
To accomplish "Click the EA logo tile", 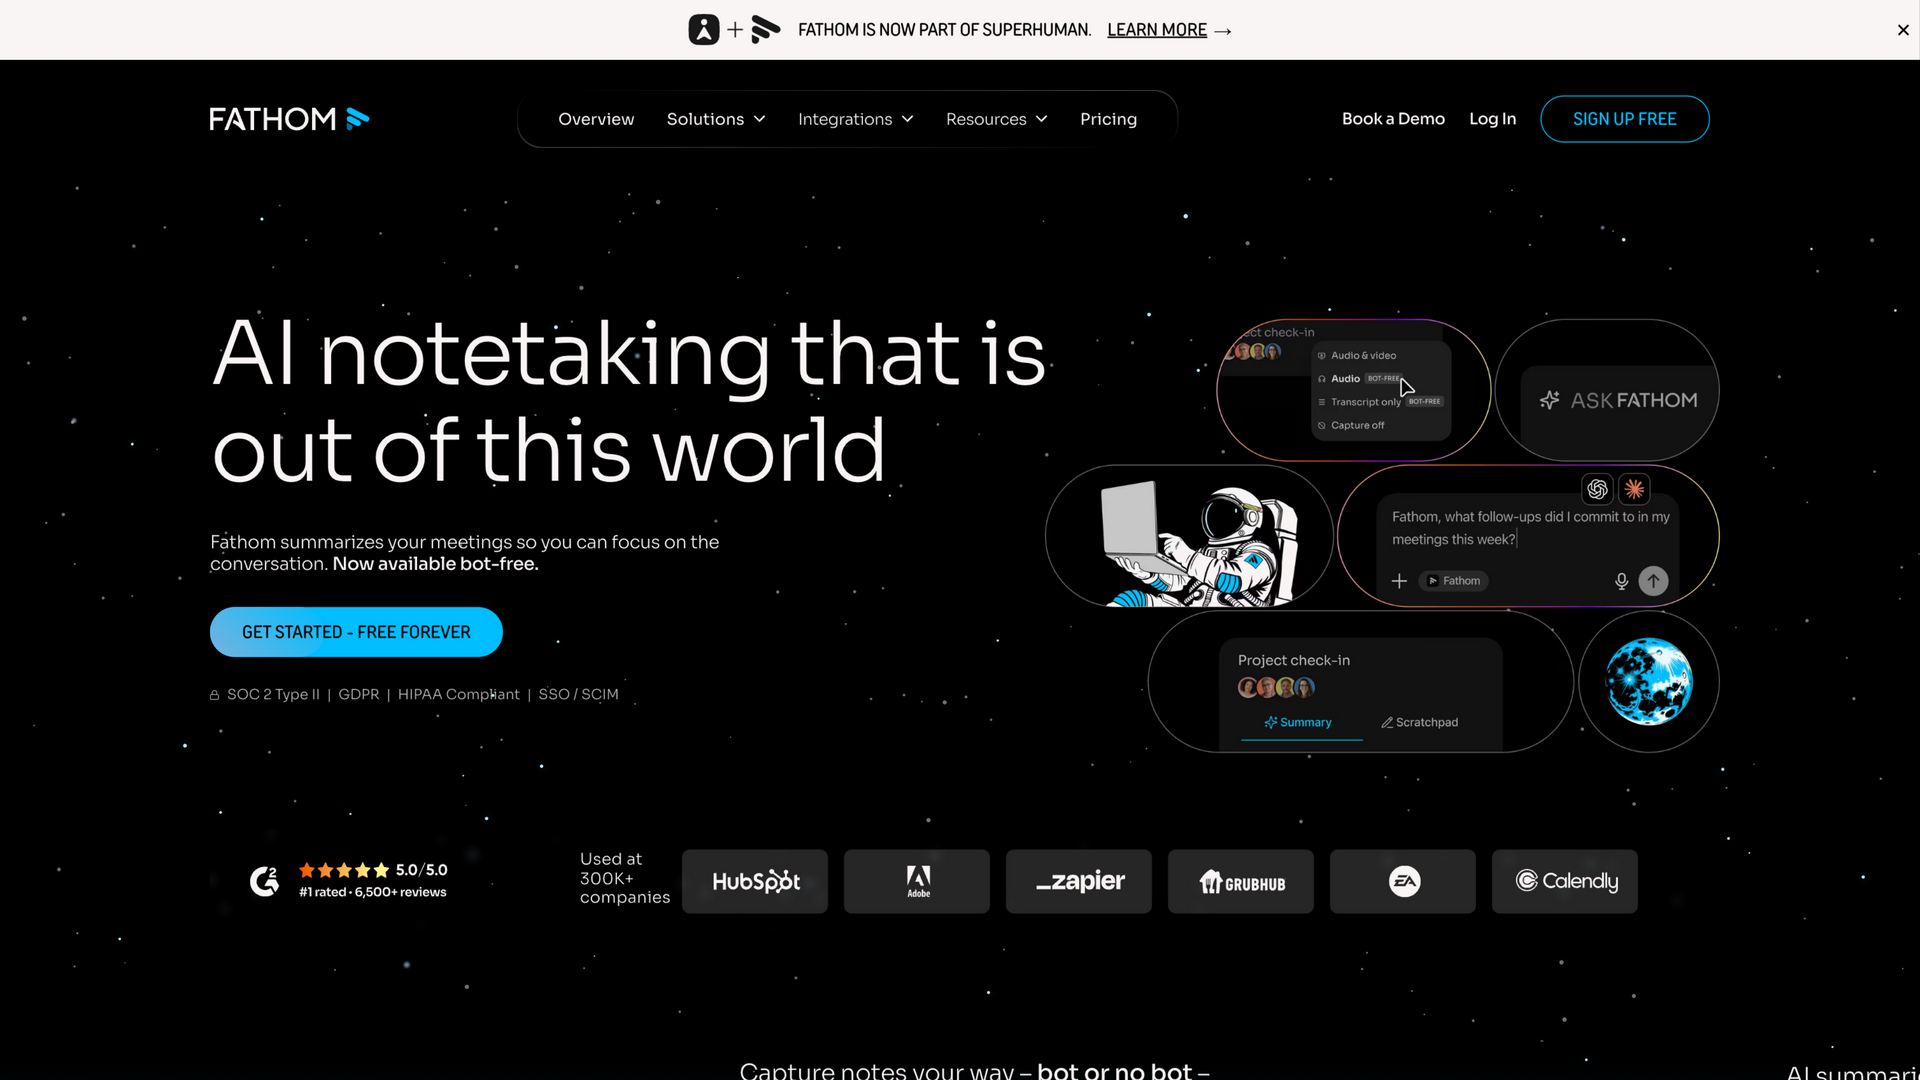I will pyautogui.click(x=1403, y=881).
